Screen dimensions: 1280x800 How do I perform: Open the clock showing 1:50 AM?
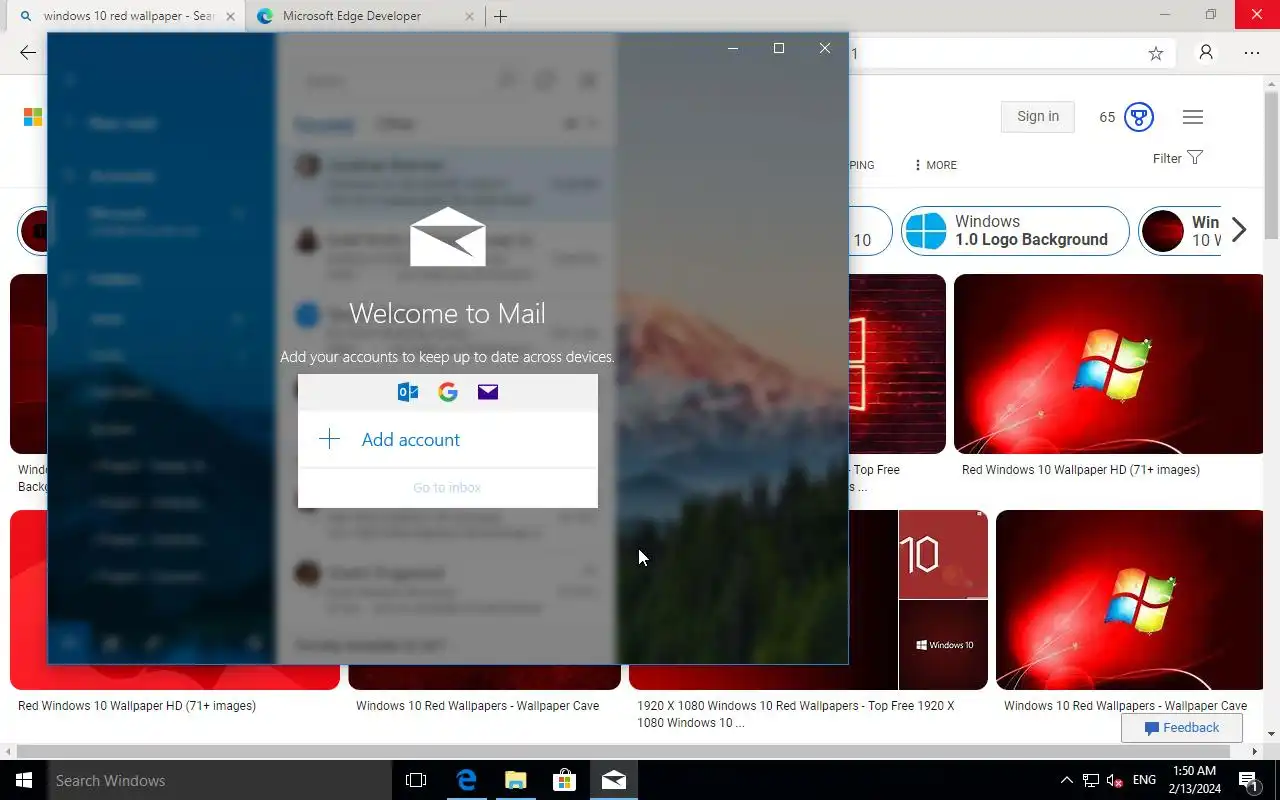click(1193, 780)
